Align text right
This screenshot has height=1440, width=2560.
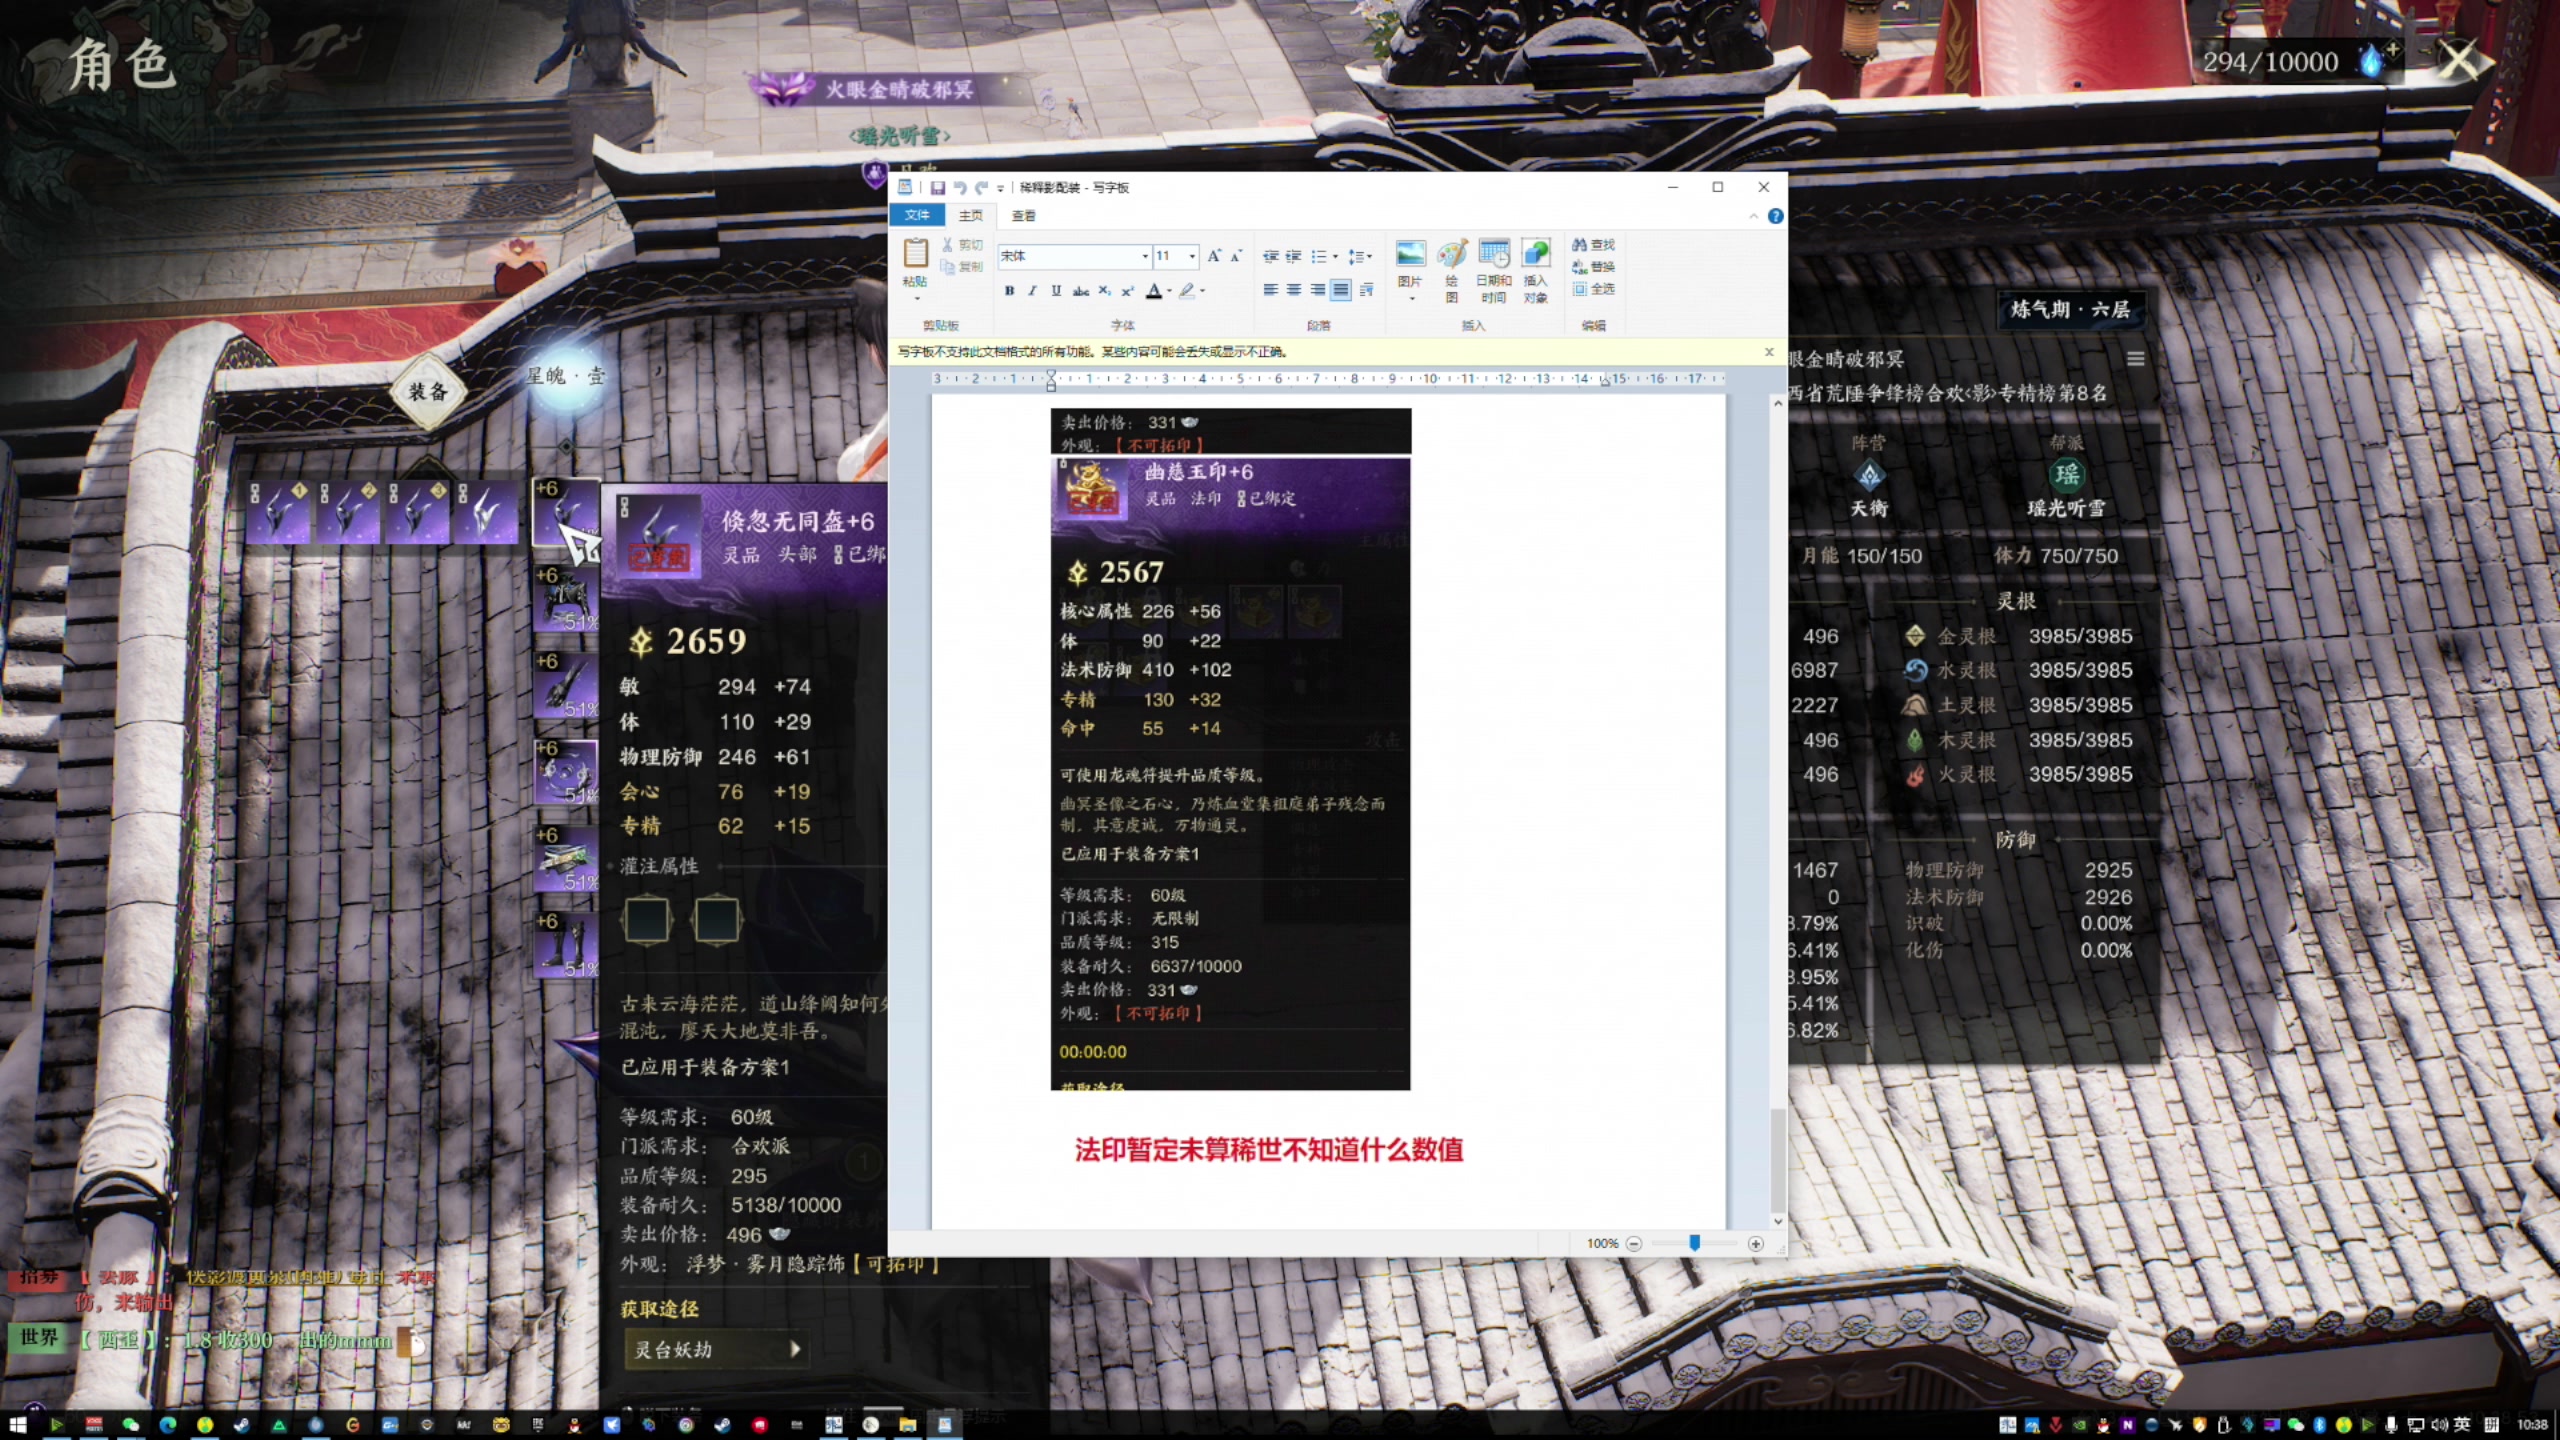[1318, 290]
